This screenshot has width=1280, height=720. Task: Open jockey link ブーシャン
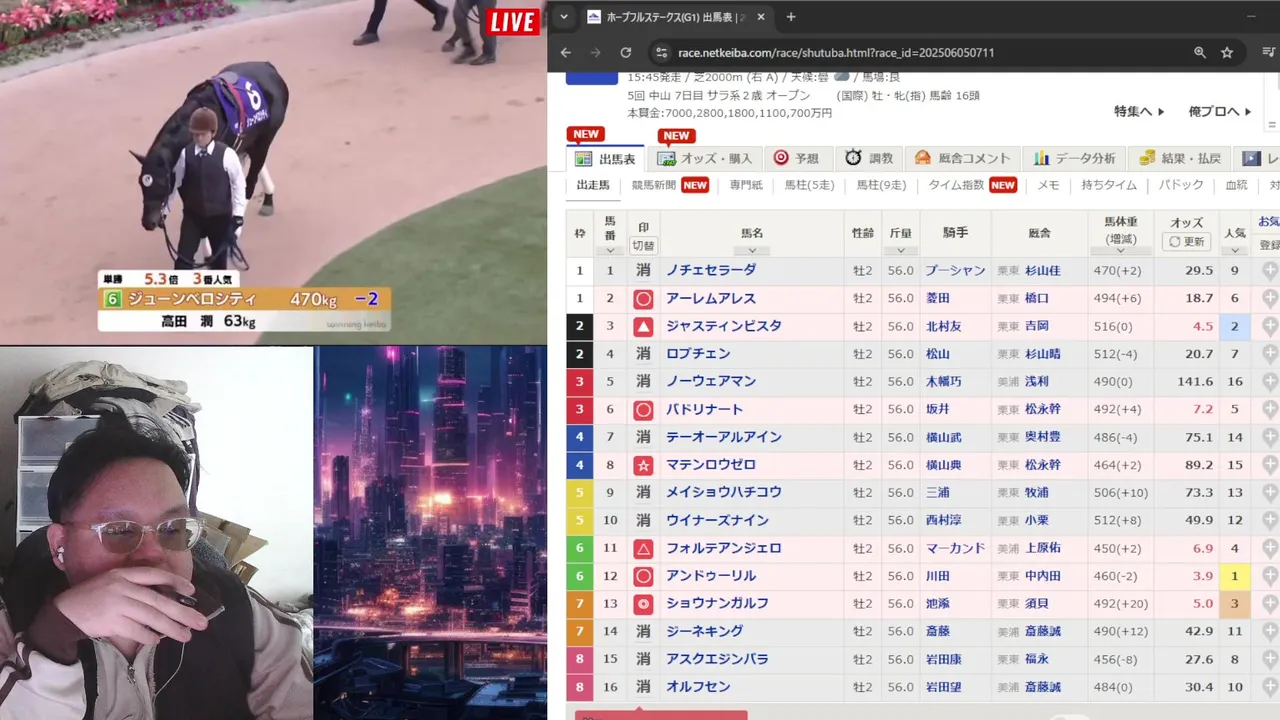point(955,270)
